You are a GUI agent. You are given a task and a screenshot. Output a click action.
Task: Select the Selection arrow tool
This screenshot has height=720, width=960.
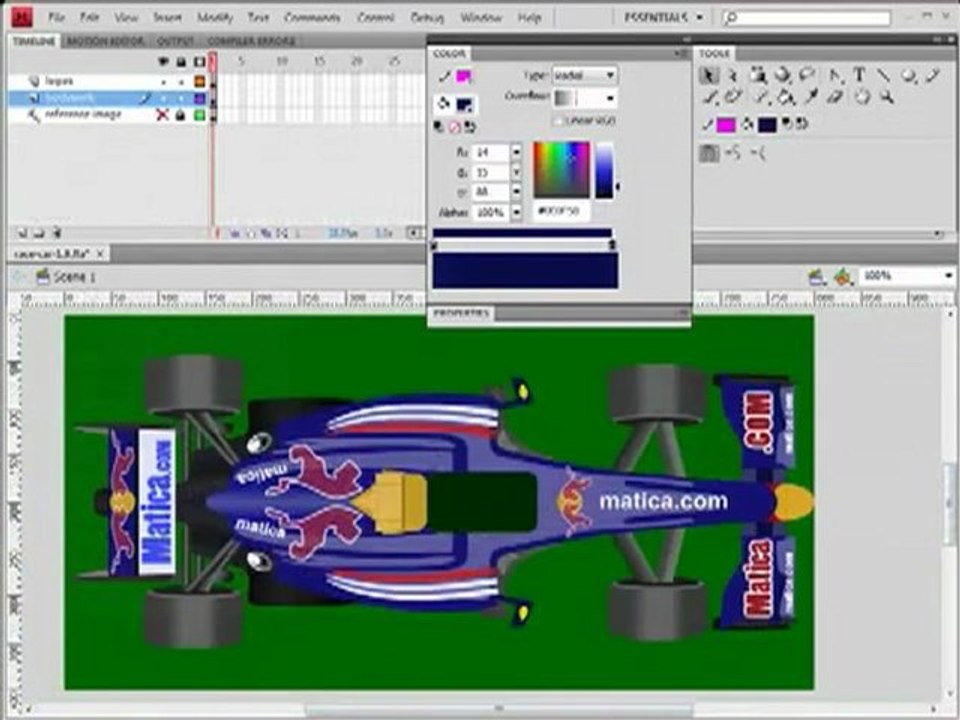tap(708, 75)
